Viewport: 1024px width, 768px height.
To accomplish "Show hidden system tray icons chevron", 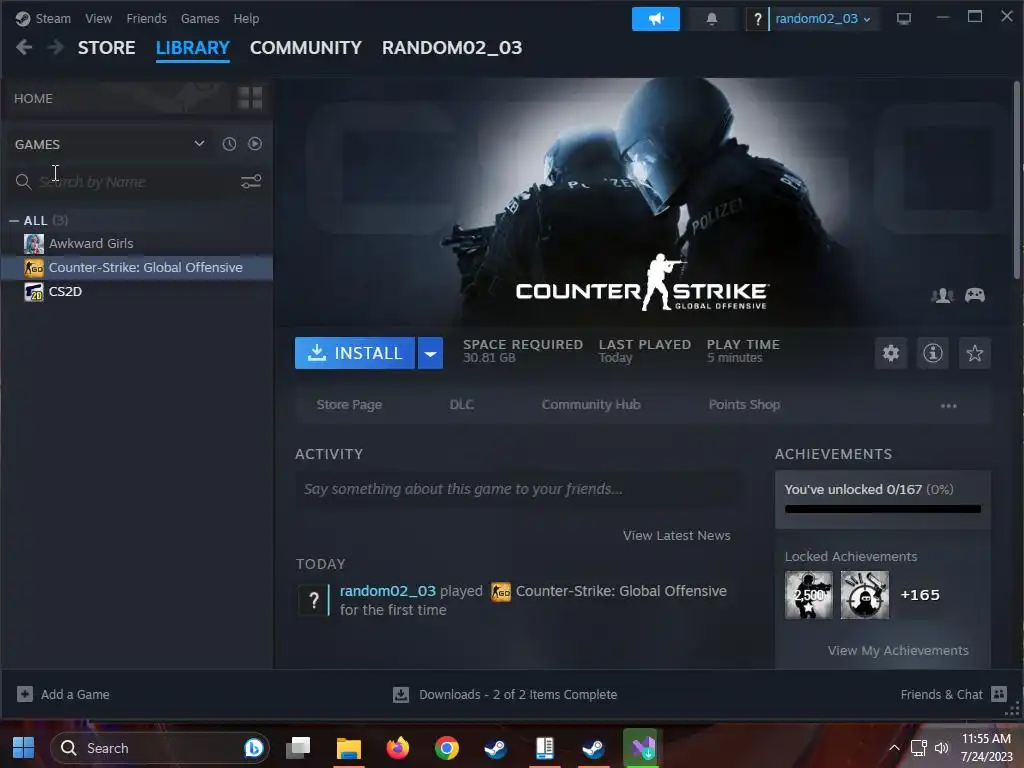I will click(894, 748).
